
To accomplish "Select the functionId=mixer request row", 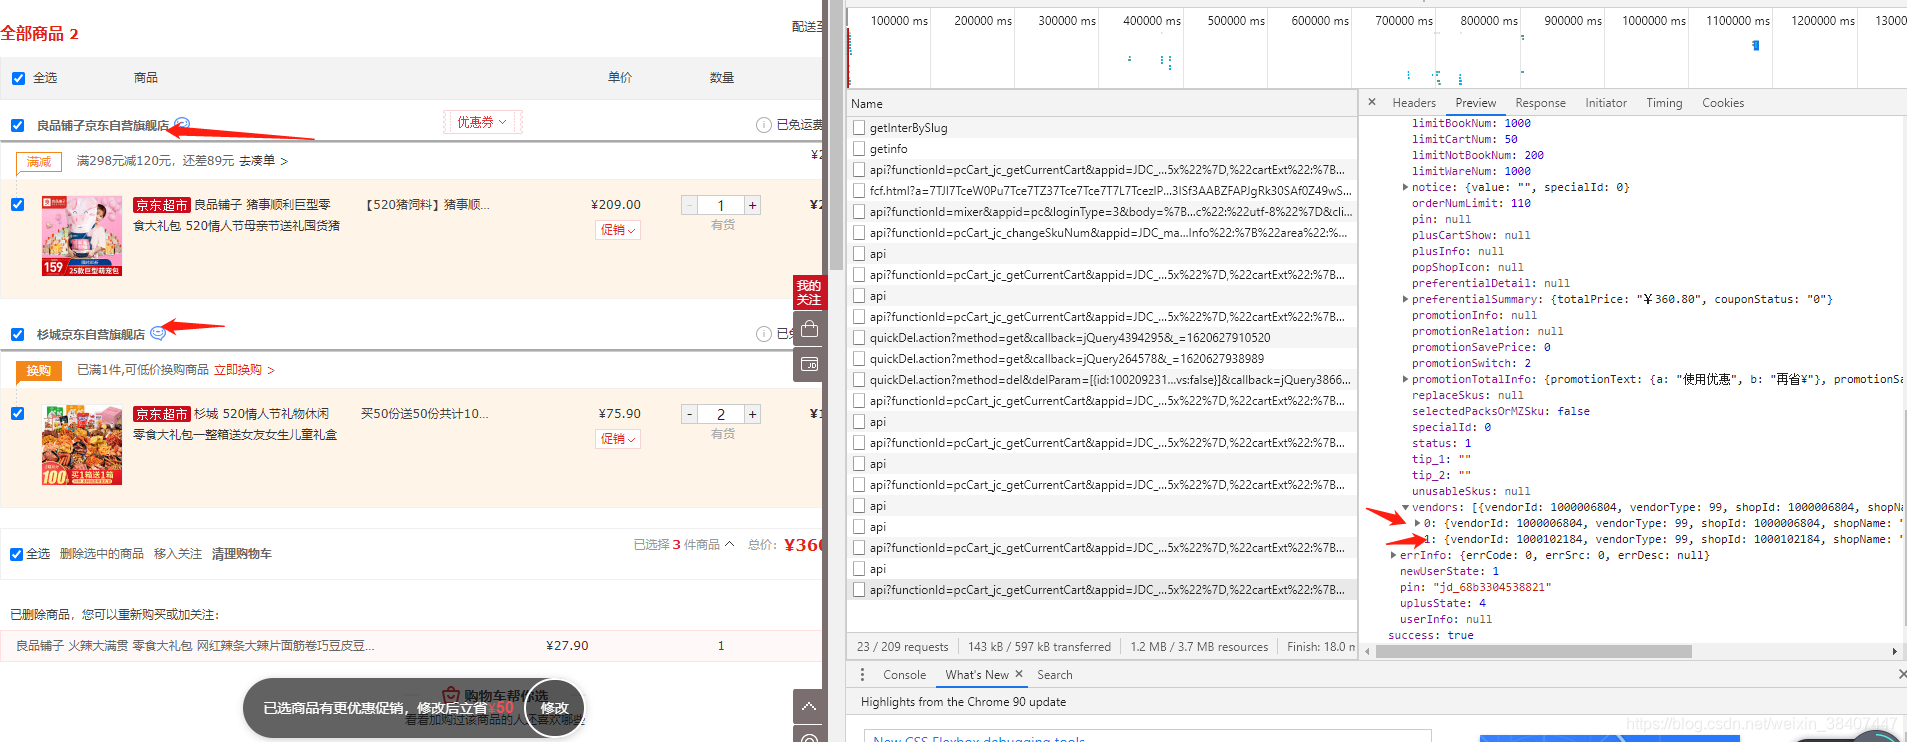I will [x=1101, y=212].
